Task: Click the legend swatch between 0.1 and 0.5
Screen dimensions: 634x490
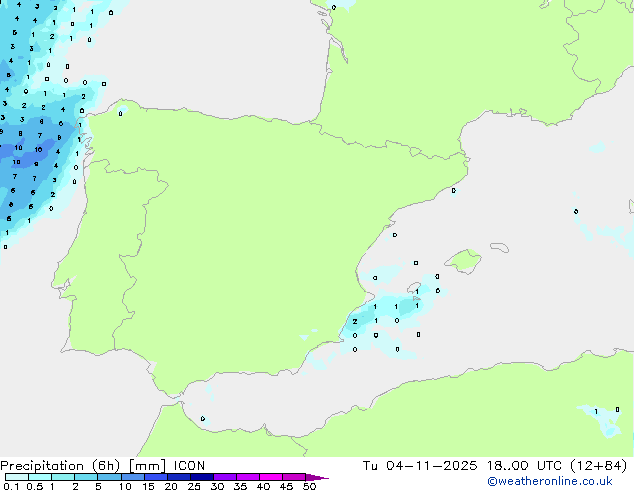Action: [x=17, y=477]
